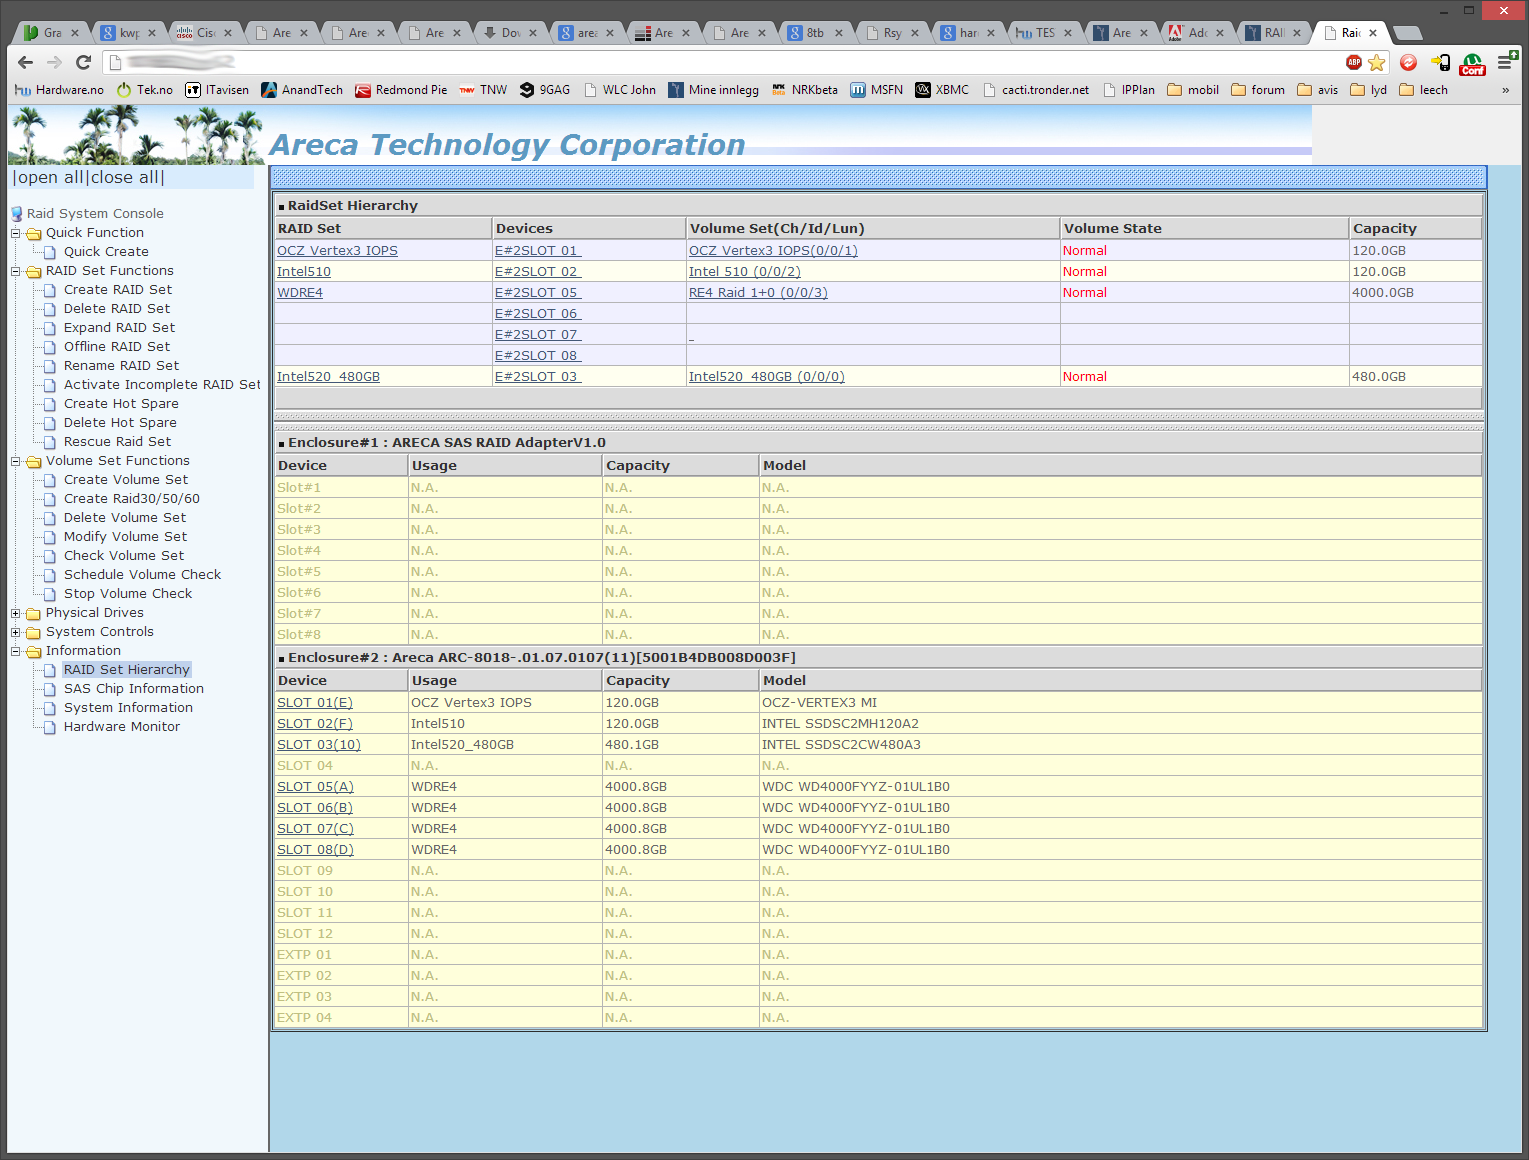The width and height of the screenshot is (1529, 1160).
Task: Click the OCZ-VERTEX3 MI model cell
Action: point(1120,703)
